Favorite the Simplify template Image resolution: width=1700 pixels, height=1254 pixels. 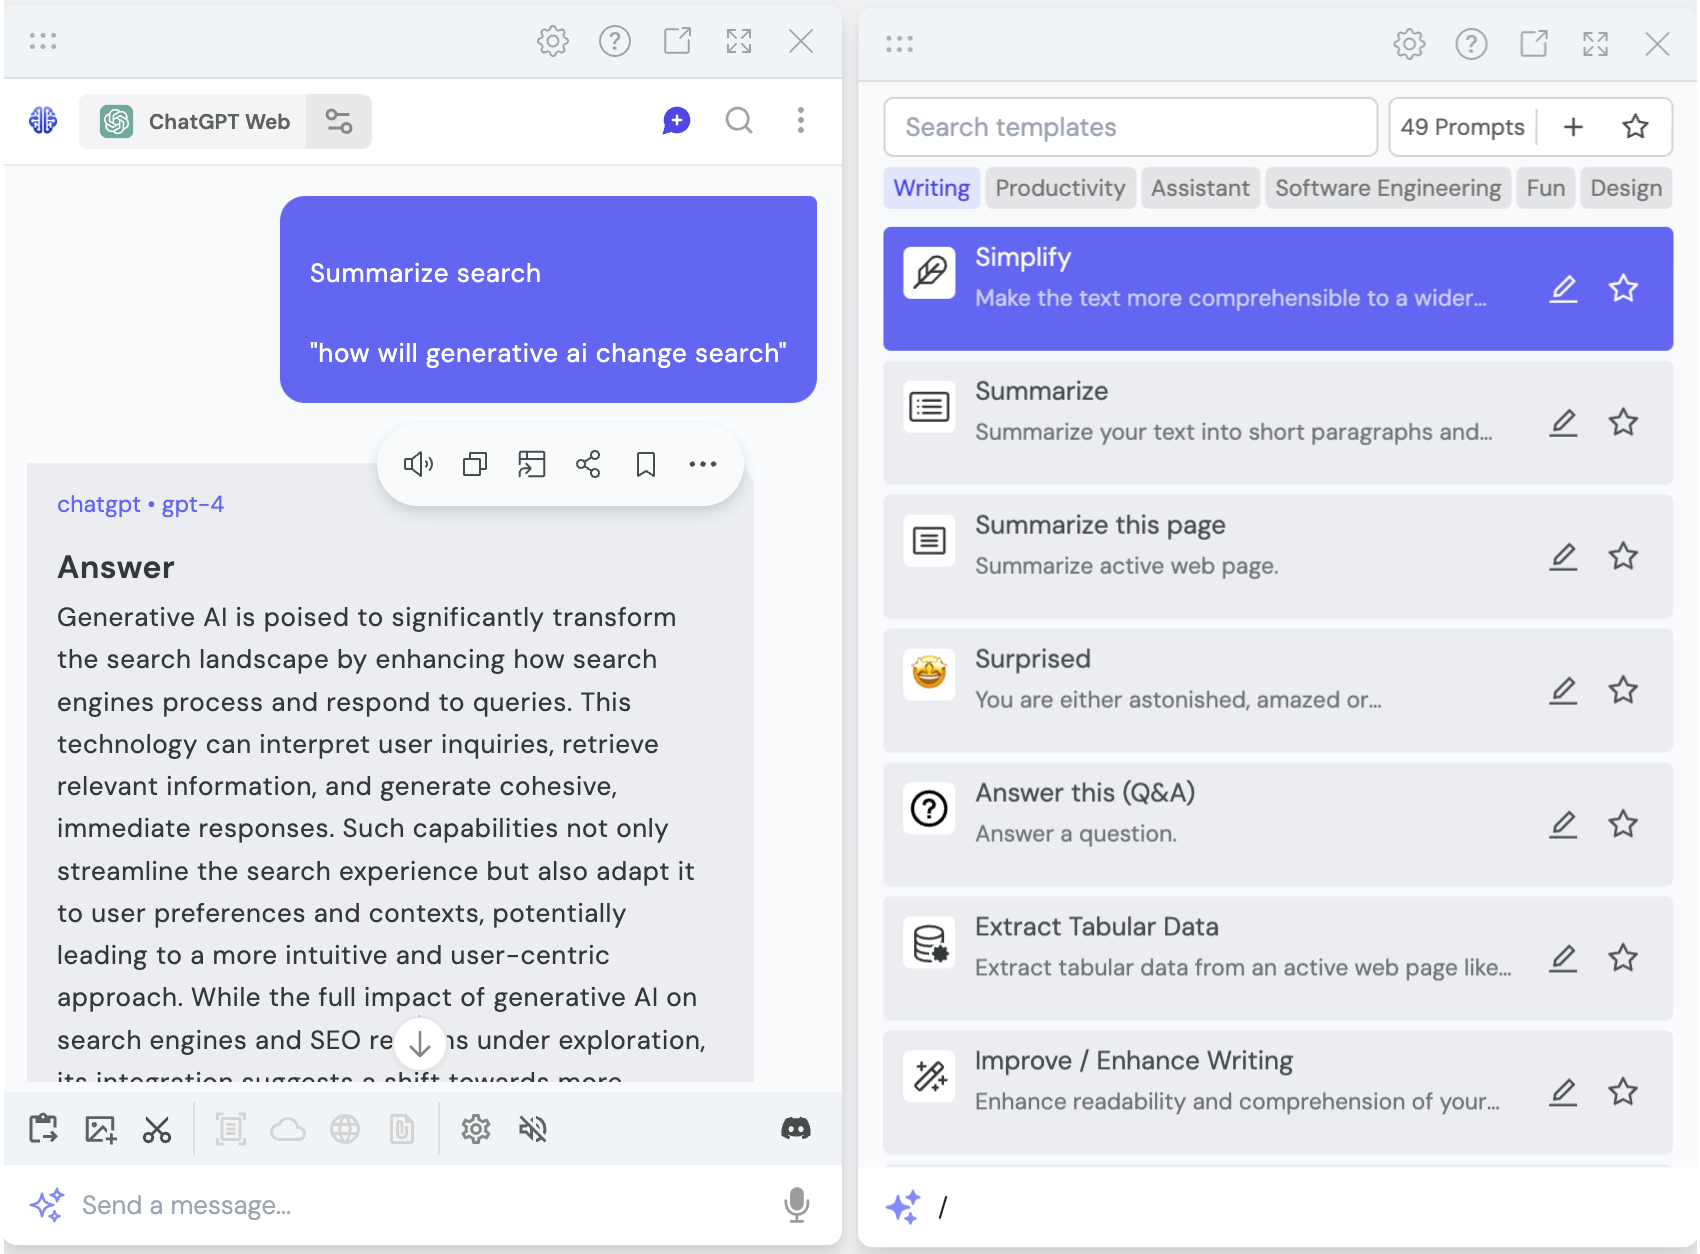(1623, 289)
